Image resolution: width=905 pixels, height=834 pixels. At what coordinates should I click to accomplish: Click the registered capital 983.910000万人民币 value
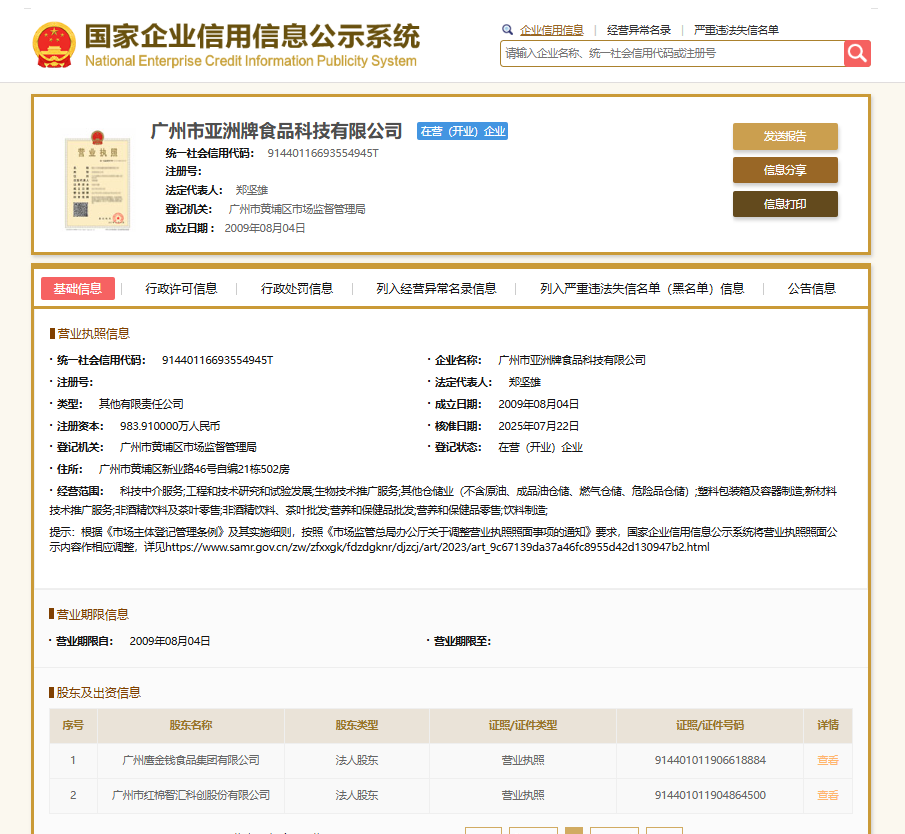tap(170, 426)
